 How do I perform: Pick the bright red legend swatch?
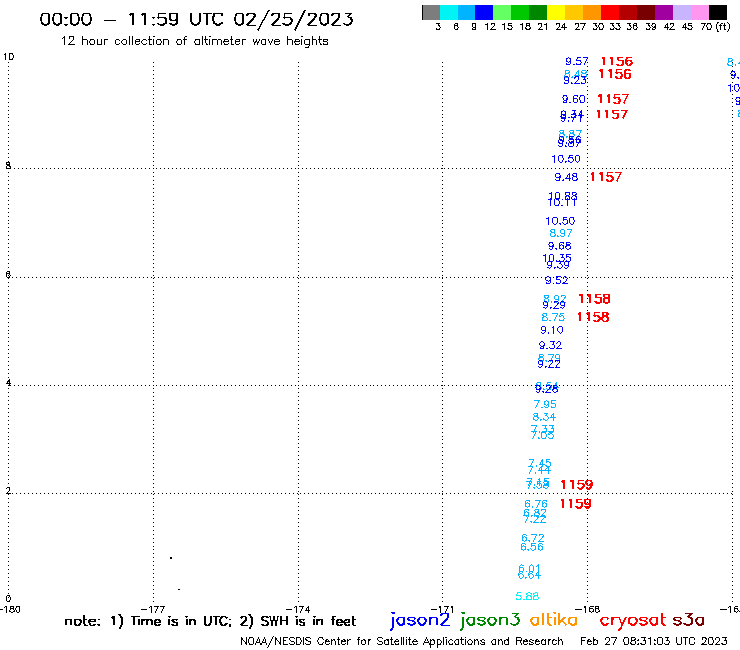click(x=610, y=12)
